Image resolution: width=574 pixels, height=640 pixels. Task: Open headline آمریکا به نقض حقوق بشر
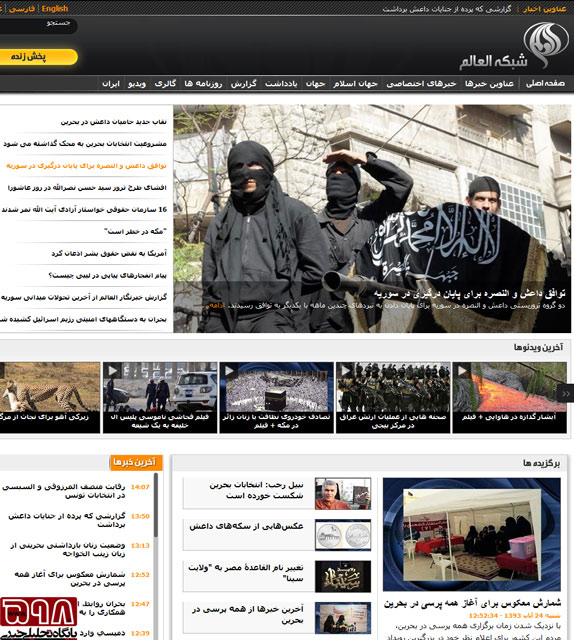[109, 253]
